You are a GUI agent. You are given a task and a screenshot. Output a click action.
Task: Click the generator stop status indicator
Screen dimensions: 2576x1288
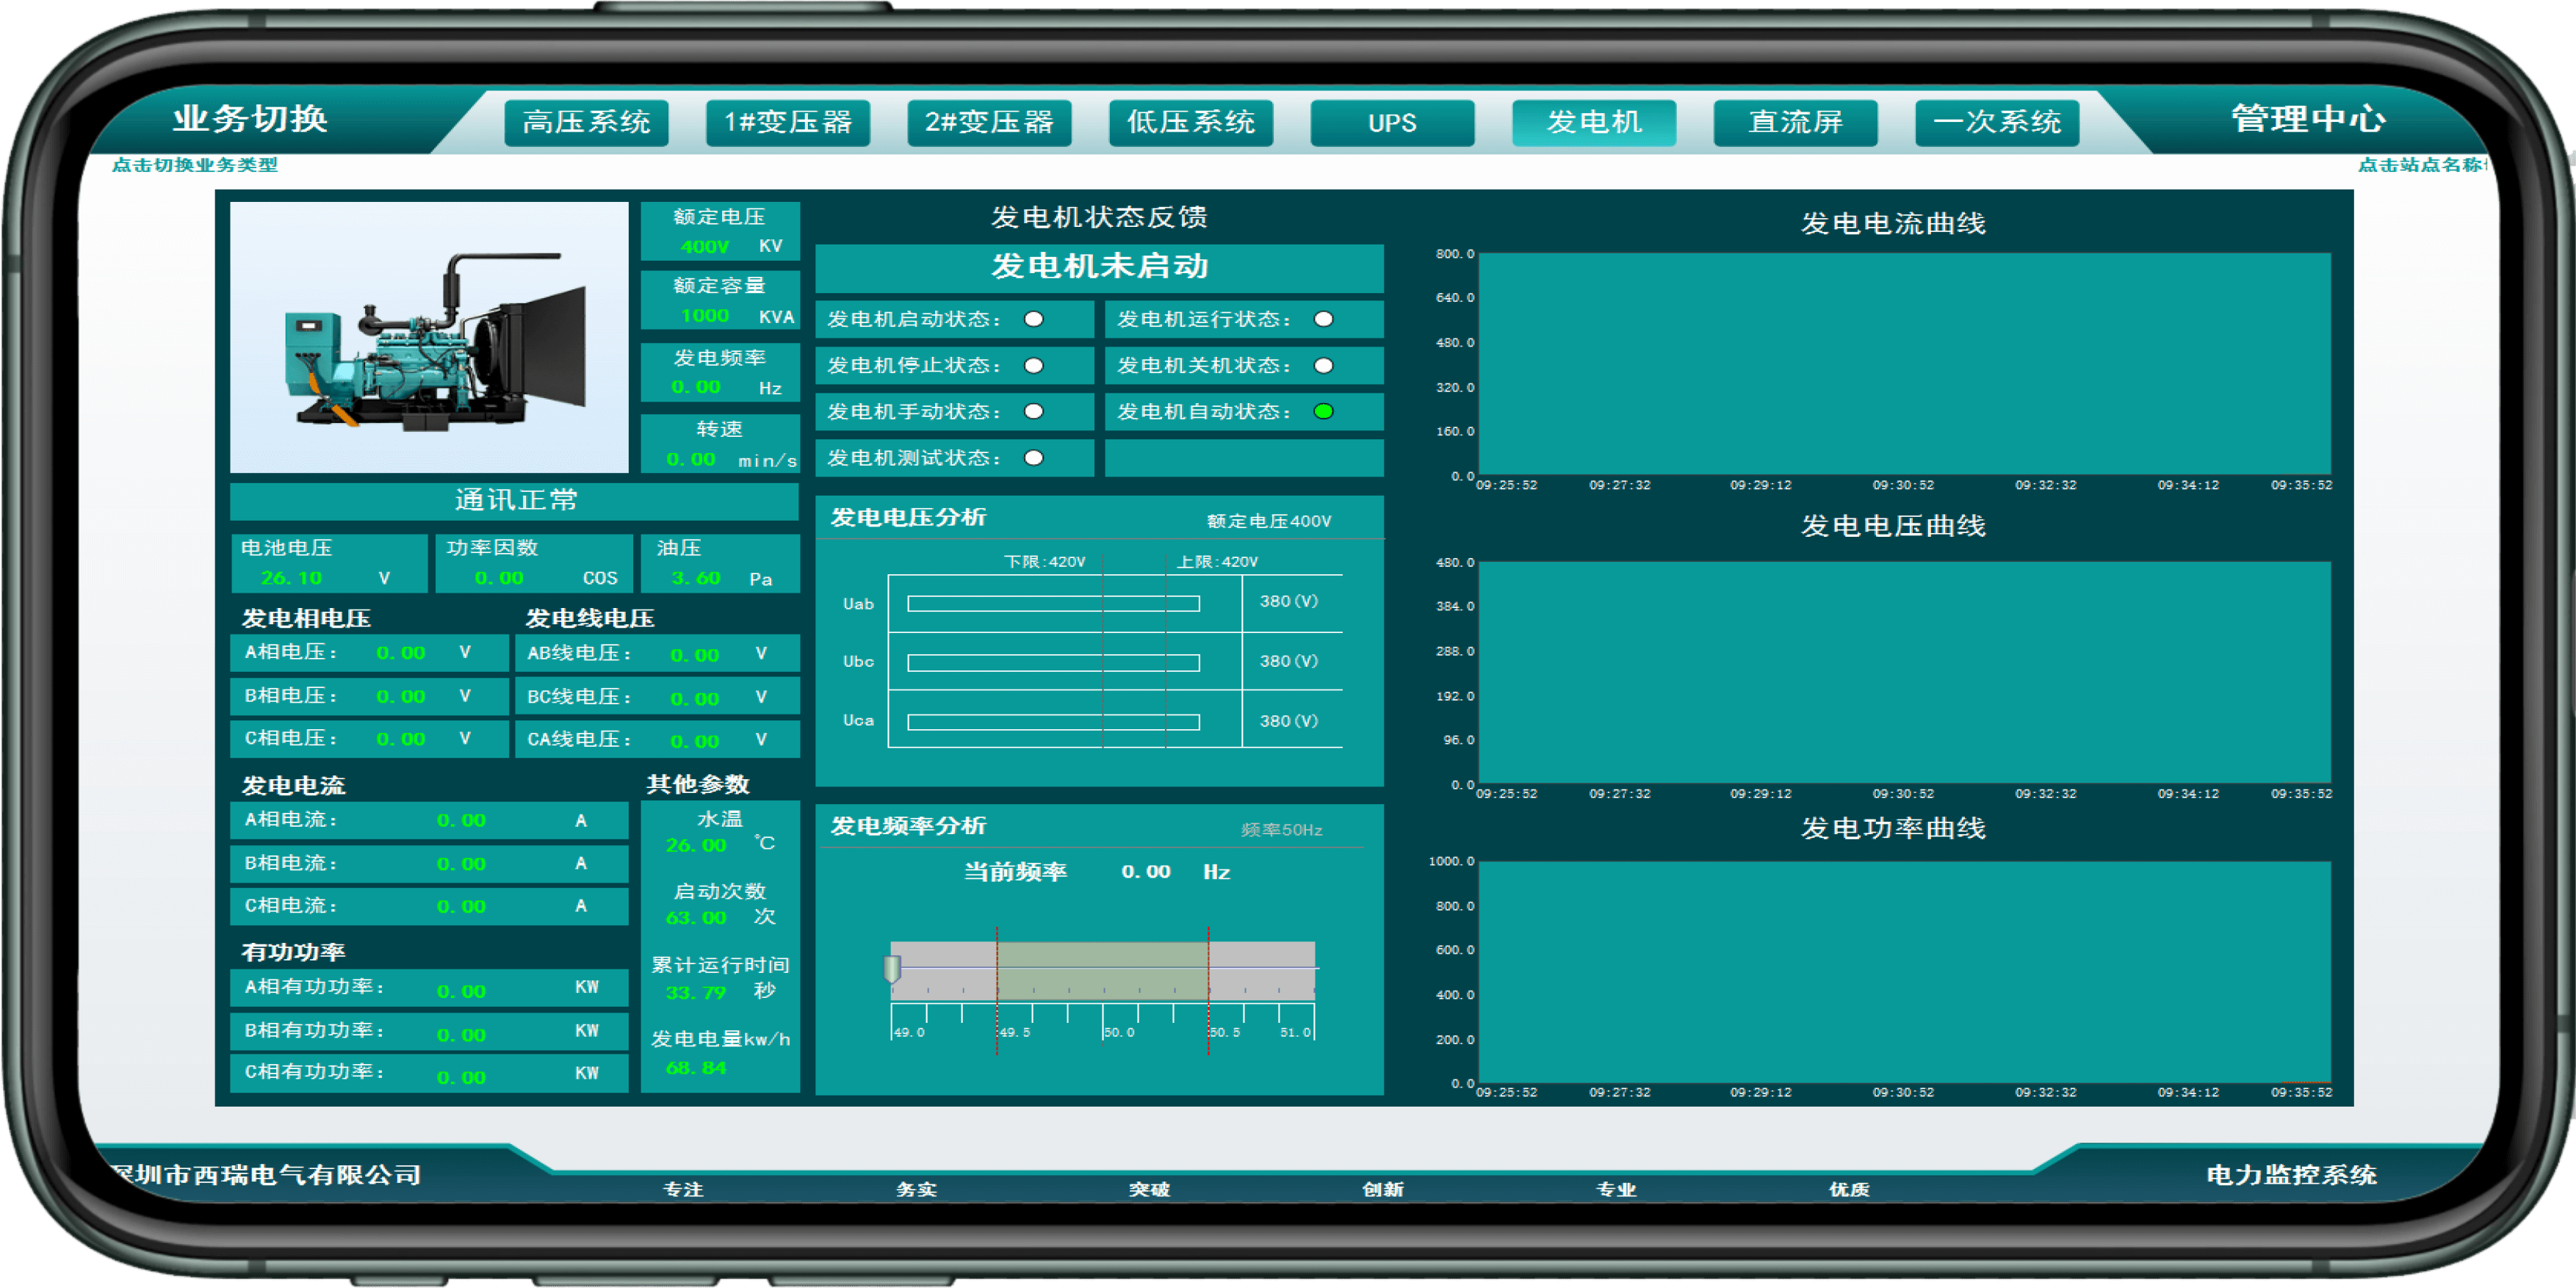tap(1034, 365)
